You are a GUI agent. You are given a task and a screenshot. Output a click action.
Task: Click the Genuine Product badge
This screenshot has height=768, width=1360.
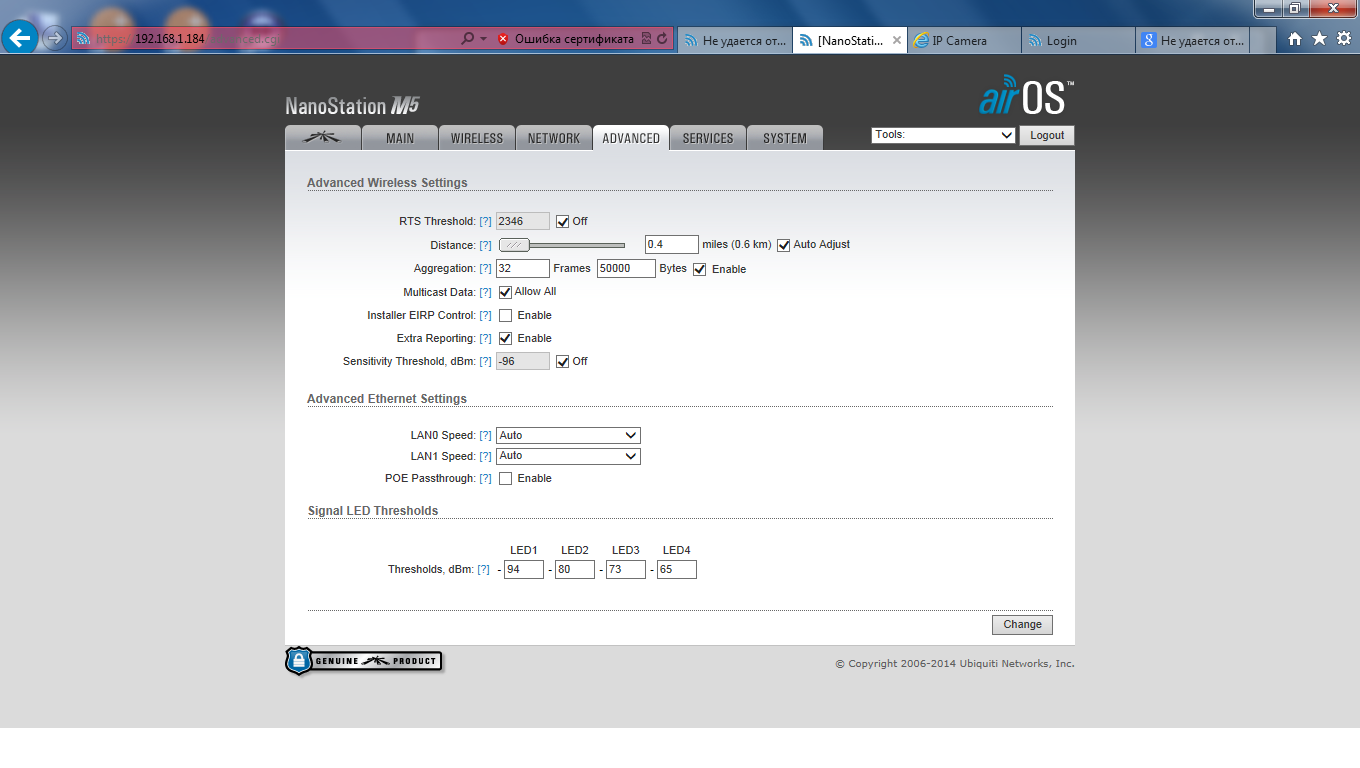(x=363, y=661)
